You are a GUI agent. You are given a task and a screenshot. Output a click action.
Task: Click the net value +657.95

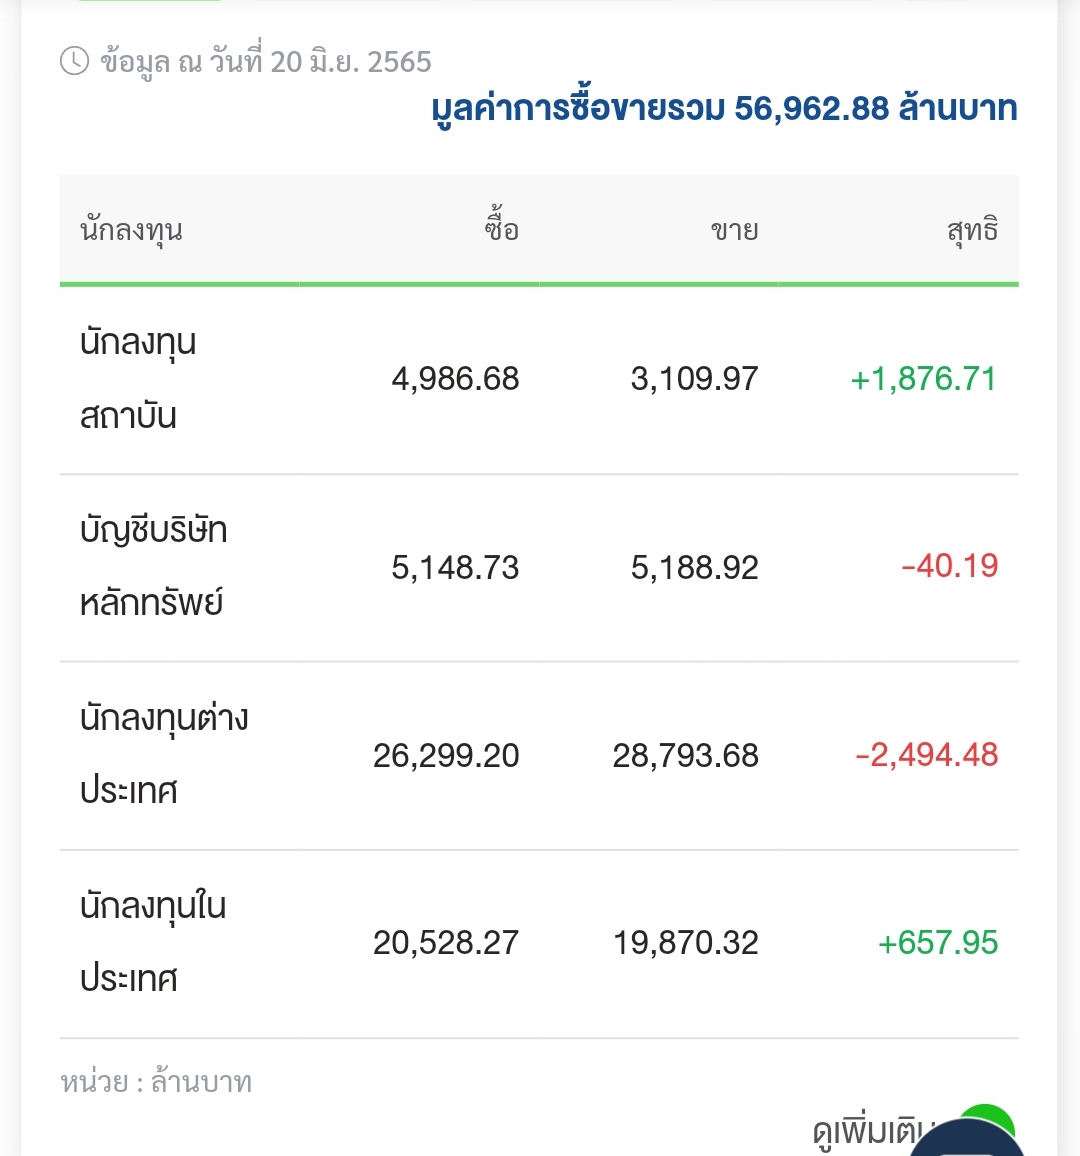[x=937, y=942]
